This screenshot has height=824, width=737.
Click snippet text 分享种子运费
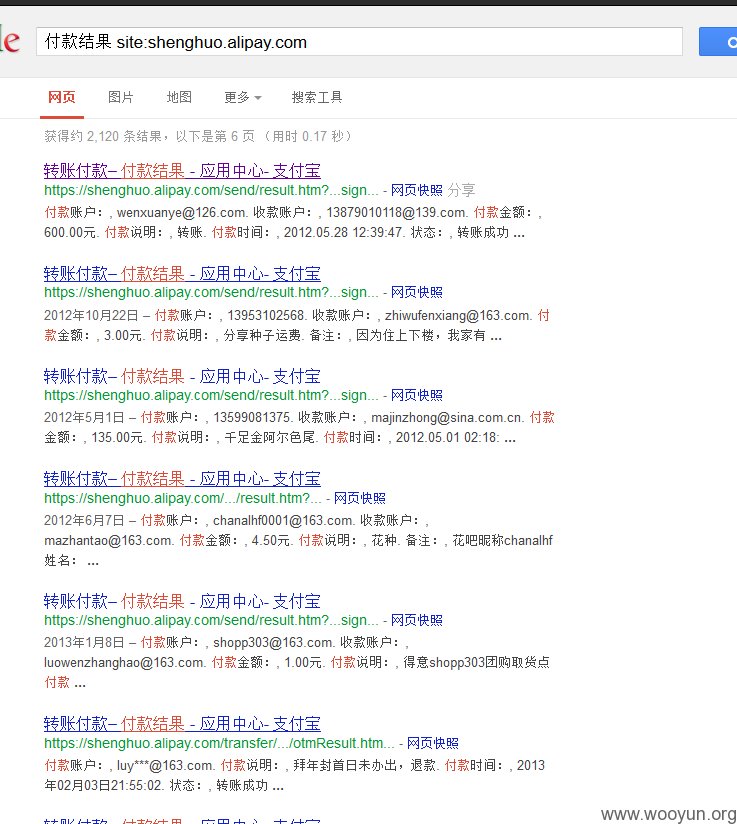tap(262, 335)
